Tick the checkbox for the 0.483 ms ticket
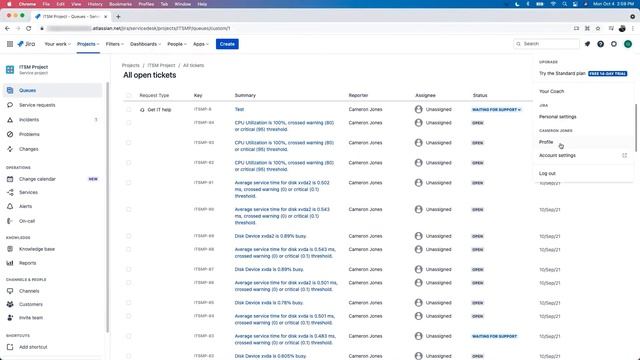640x360 pixels. (x=129, y=336)
